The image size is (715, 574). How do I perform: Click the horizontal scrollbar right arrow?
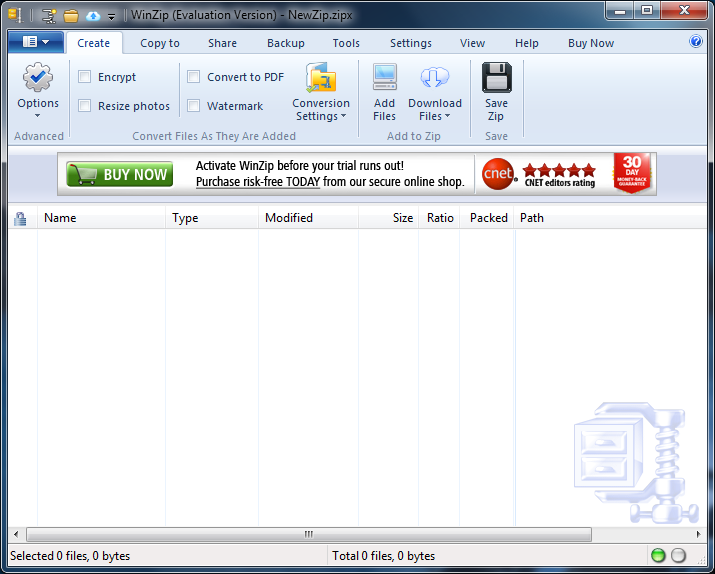pos(699,534)
